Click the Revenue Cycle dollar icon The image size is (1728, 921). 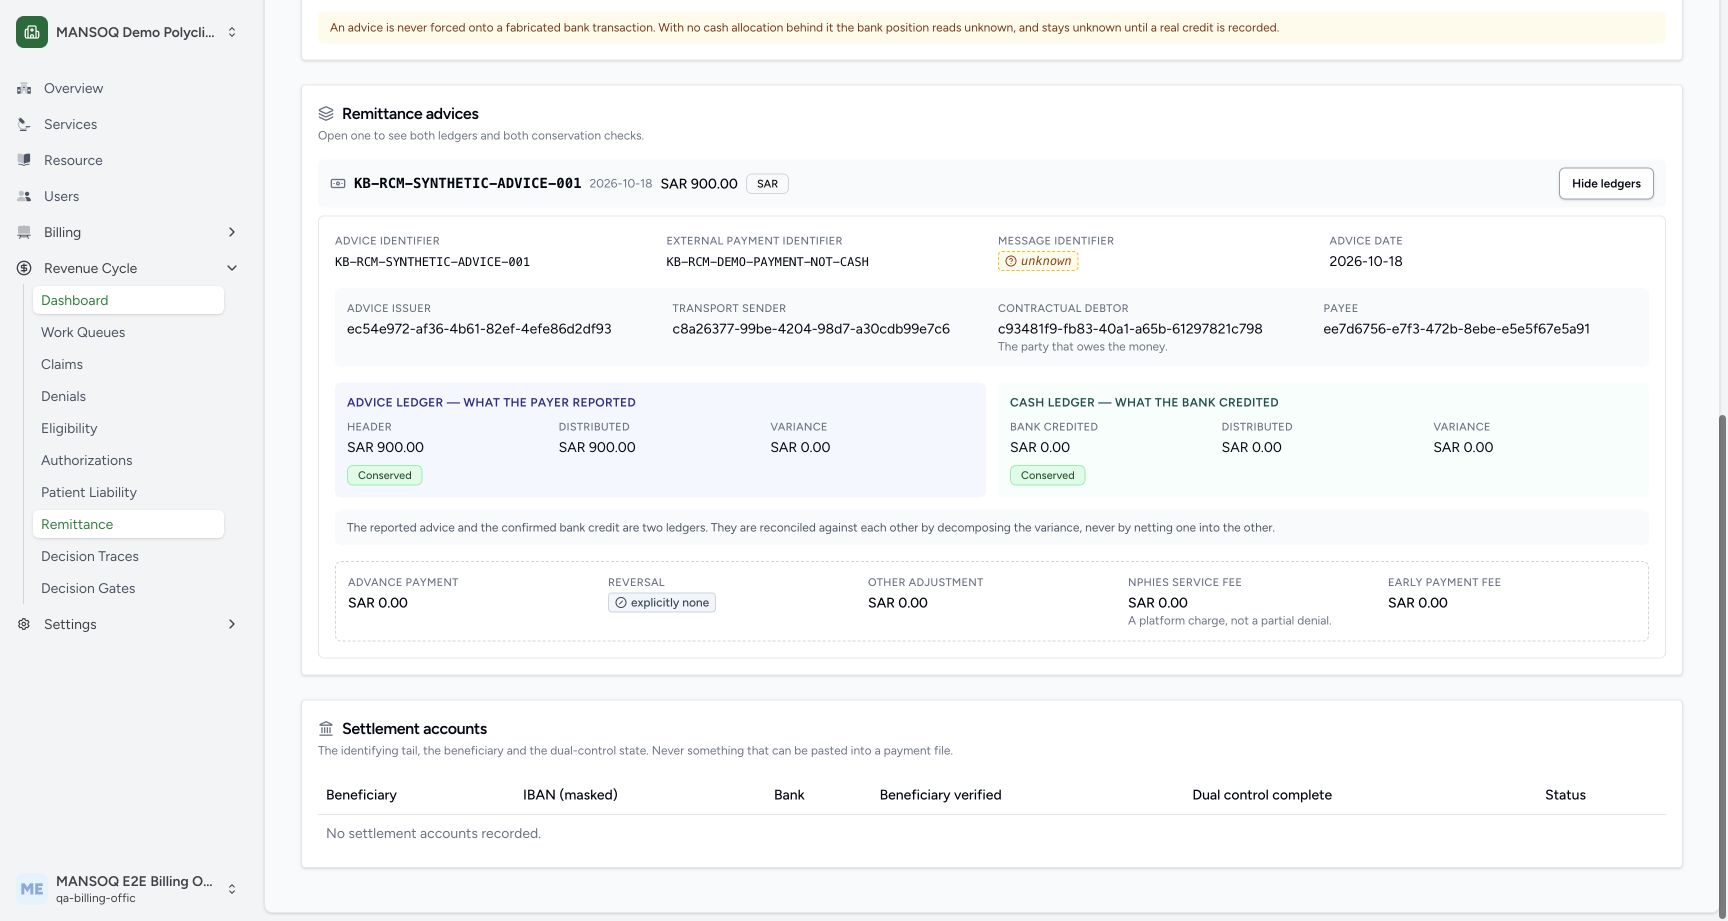click(x=24, y=268)
